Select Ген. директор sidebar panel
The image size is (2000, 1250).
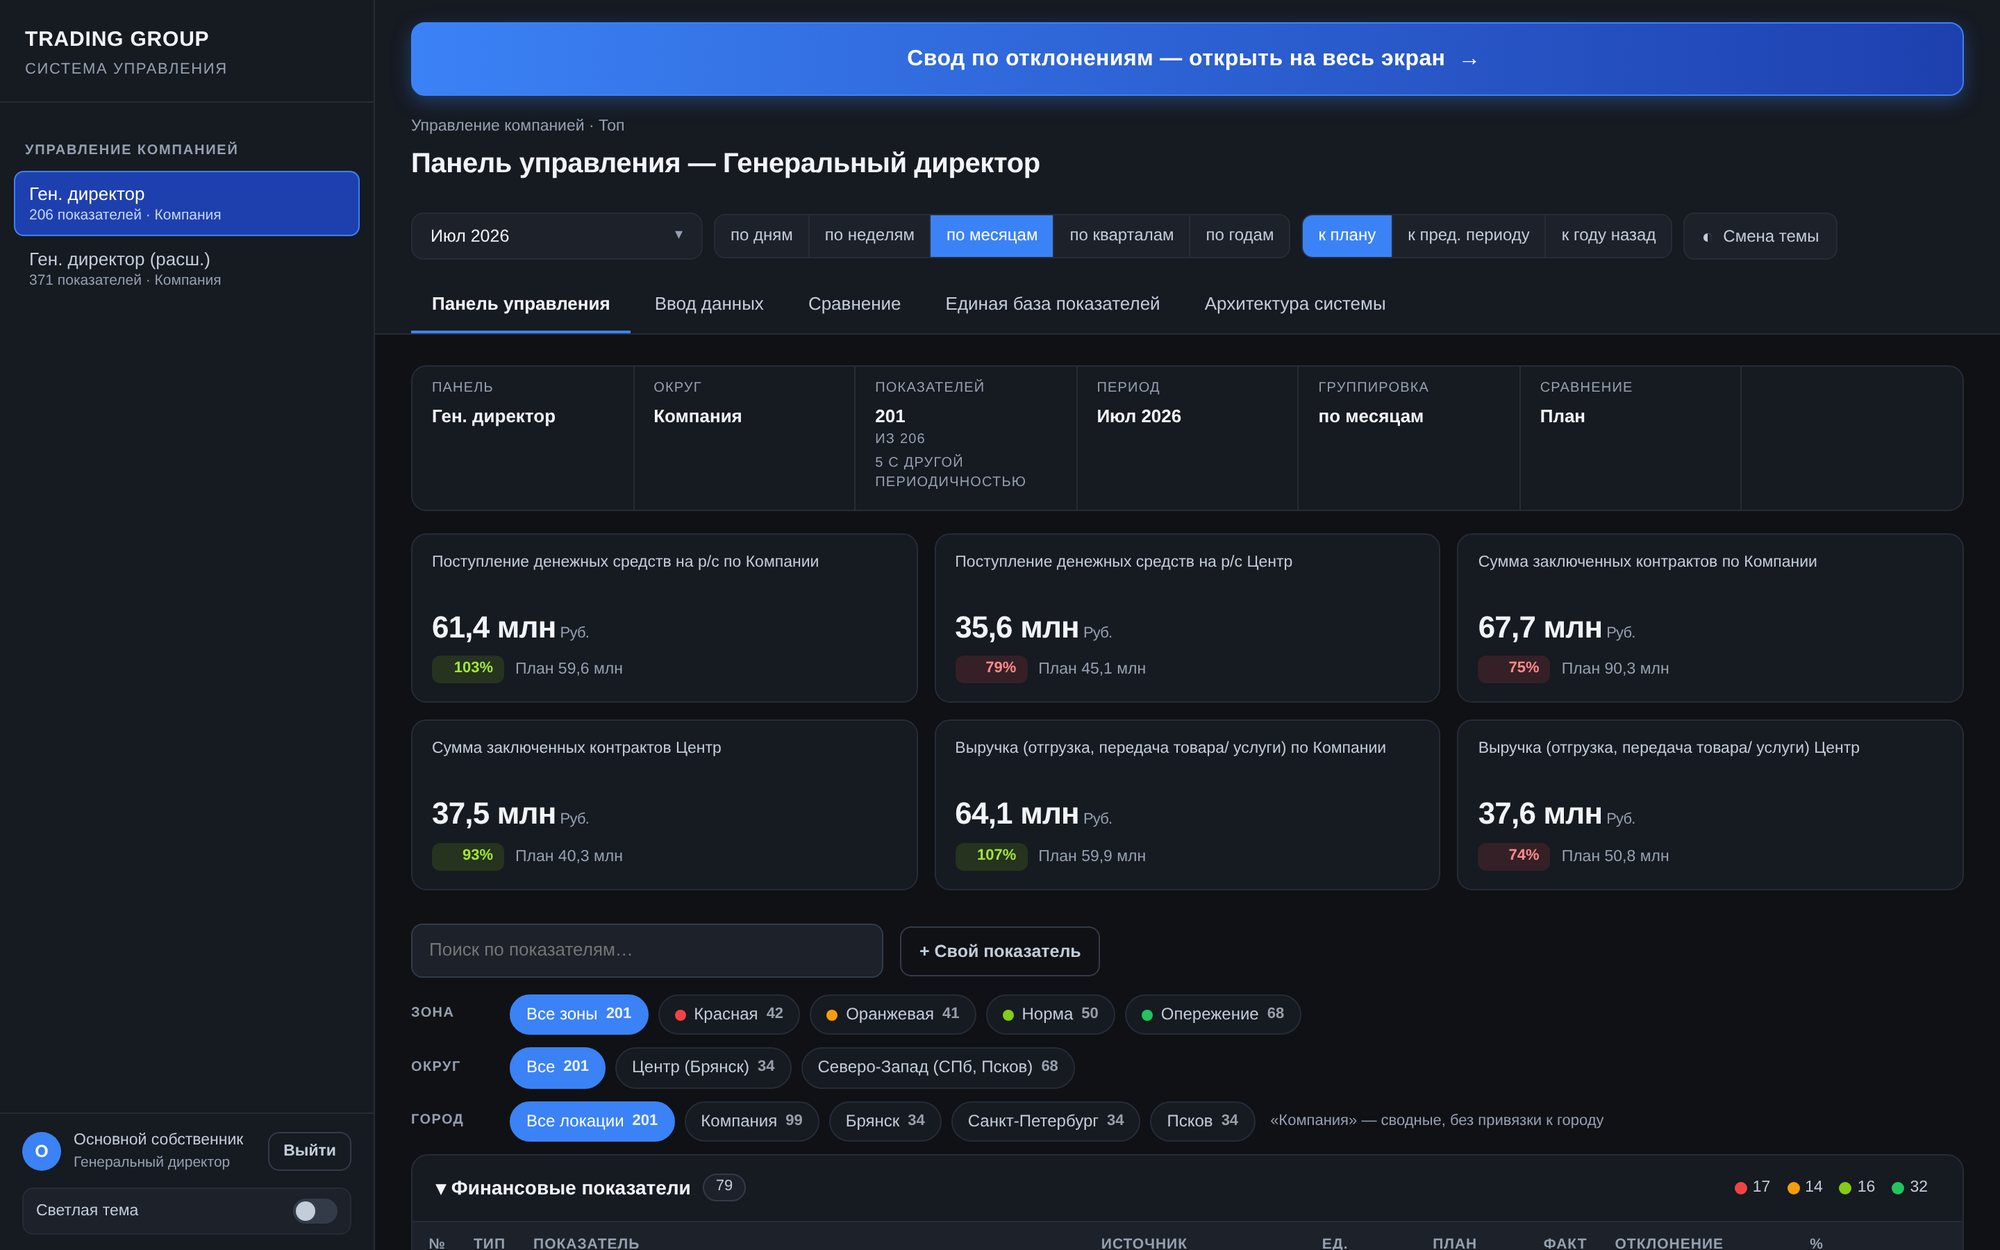pyautogui.click(x=187, y=203)
